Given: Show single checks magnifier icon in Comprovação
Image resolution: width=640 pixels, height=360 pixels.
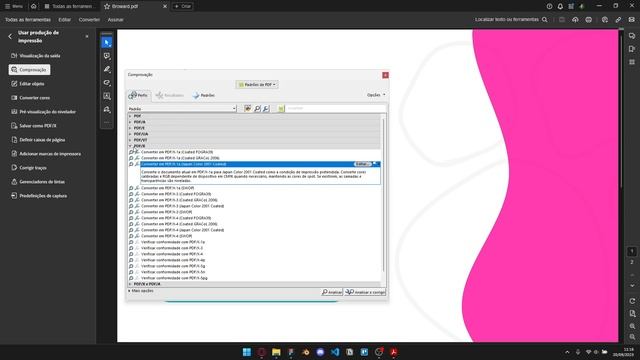Looking at the screenshot, I should click(257, 108).
